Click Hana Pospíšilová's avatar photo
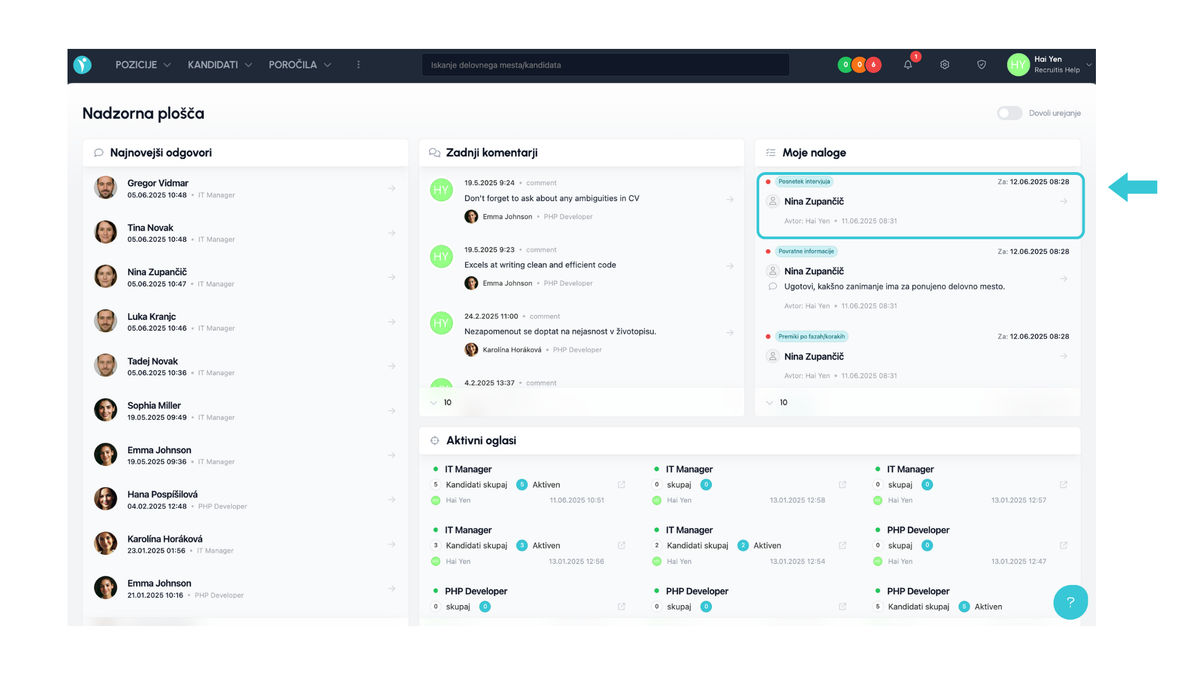Viewport: 1200px width, 675px height. coord(105,499)
